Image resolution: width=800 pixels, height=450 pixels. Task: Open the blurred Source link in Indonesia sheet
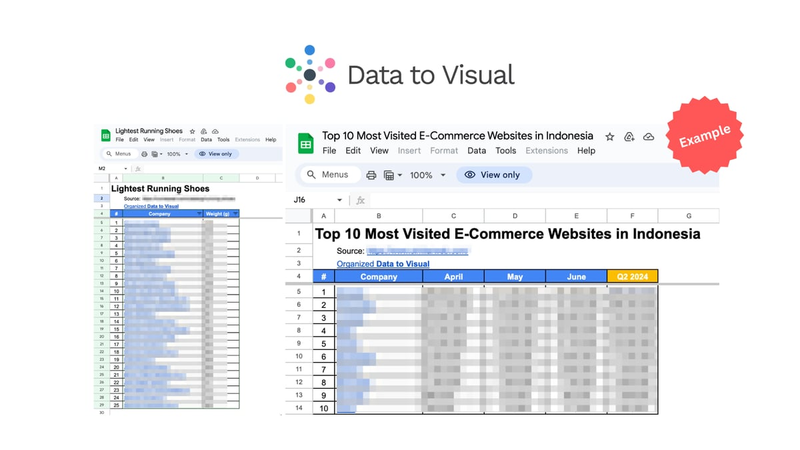[417, 251]
